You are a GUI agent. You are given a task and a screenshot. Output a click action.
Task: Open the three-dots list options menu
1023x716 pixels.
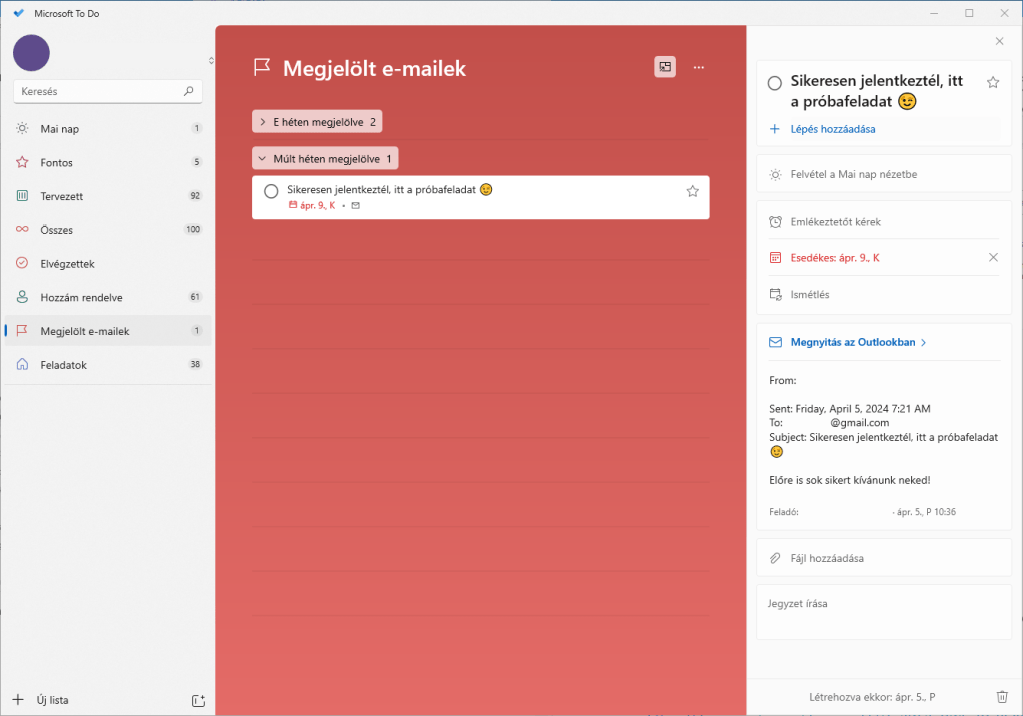pyautogui.click(x=699, y=67)
